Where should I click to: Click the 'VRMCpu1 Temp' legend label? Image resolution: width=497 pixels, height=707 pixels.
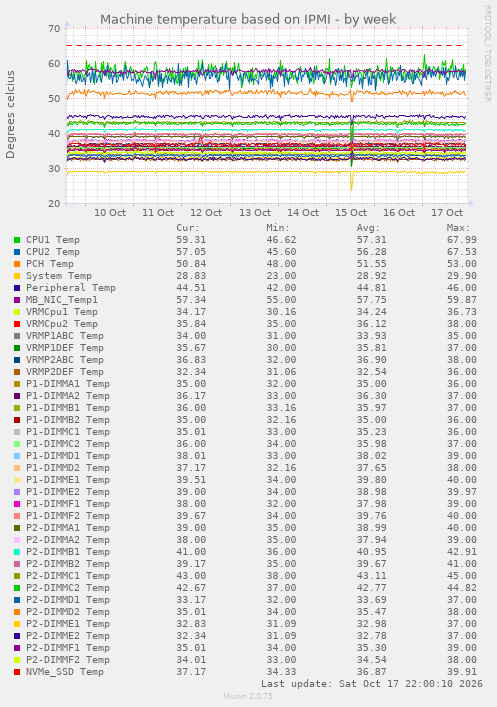62,312
